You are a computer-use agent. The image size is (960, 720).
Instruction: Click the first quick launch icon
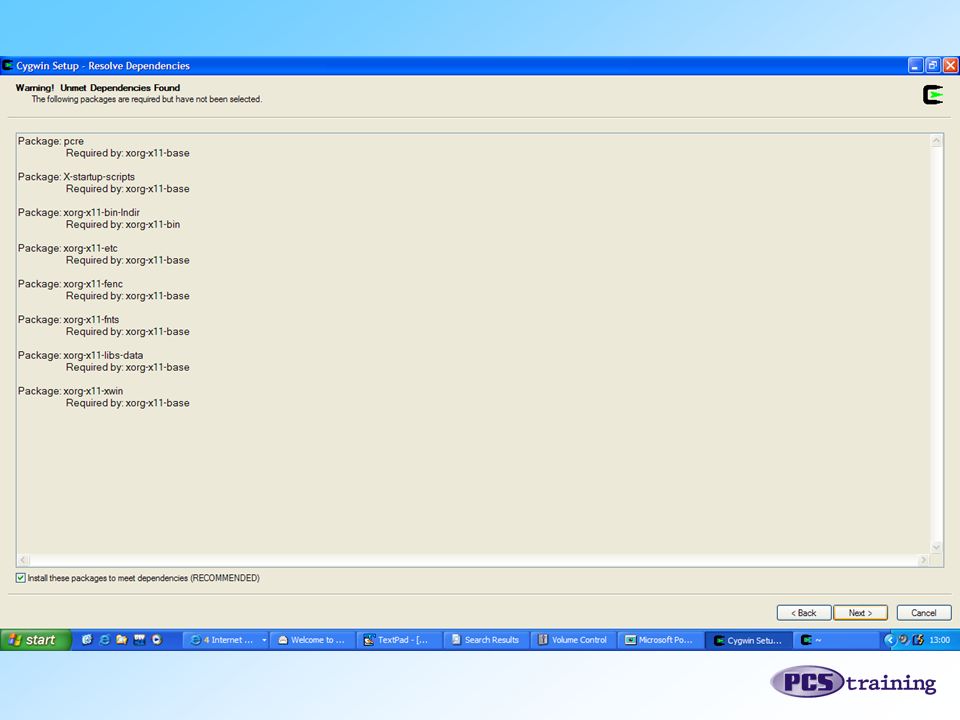tap(87, 640)
